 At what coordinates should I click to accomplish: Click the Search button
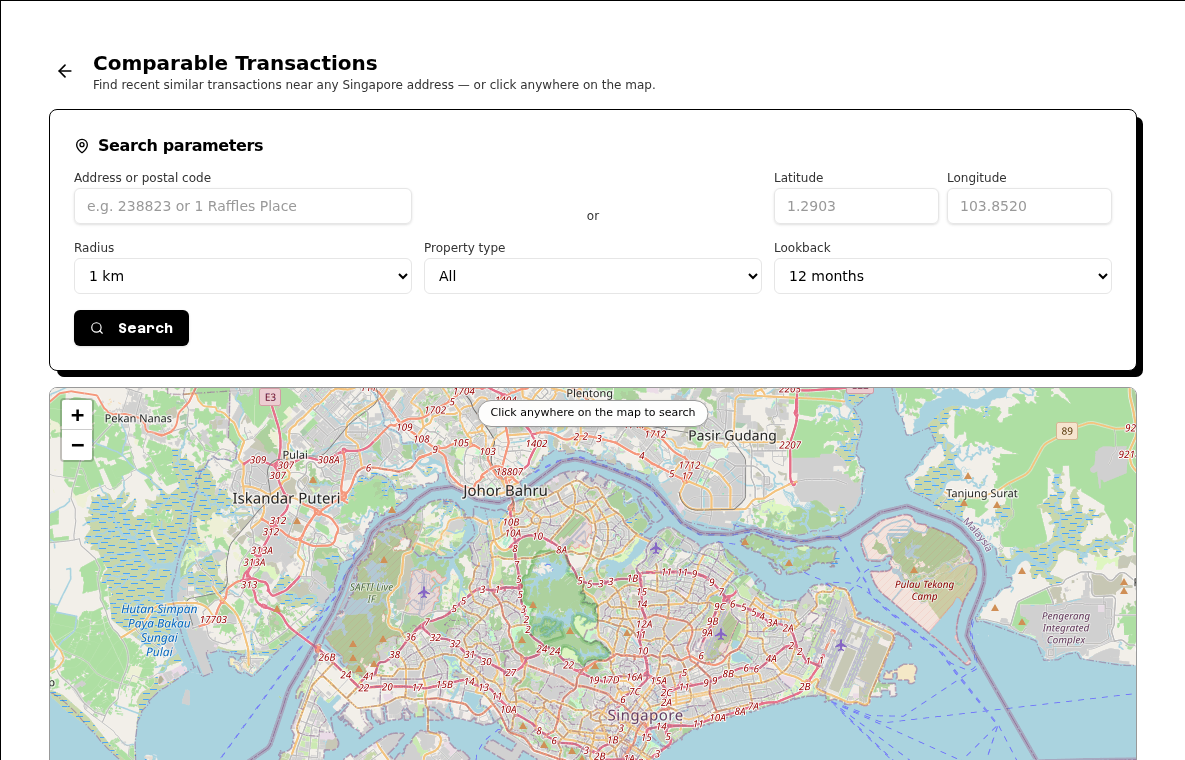(x=131, y=328)
